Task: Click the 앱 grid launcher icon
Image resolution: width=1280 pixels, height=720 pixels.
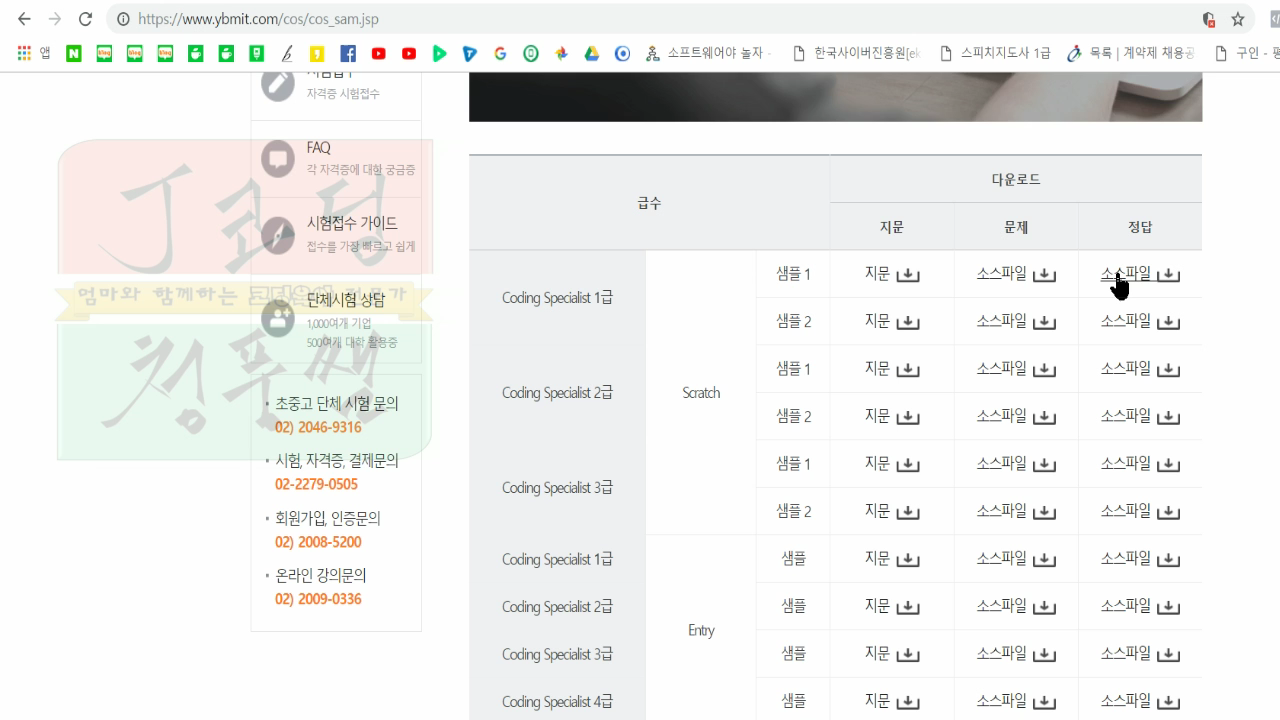Action: pyautogui.click(x=22, y=53)
